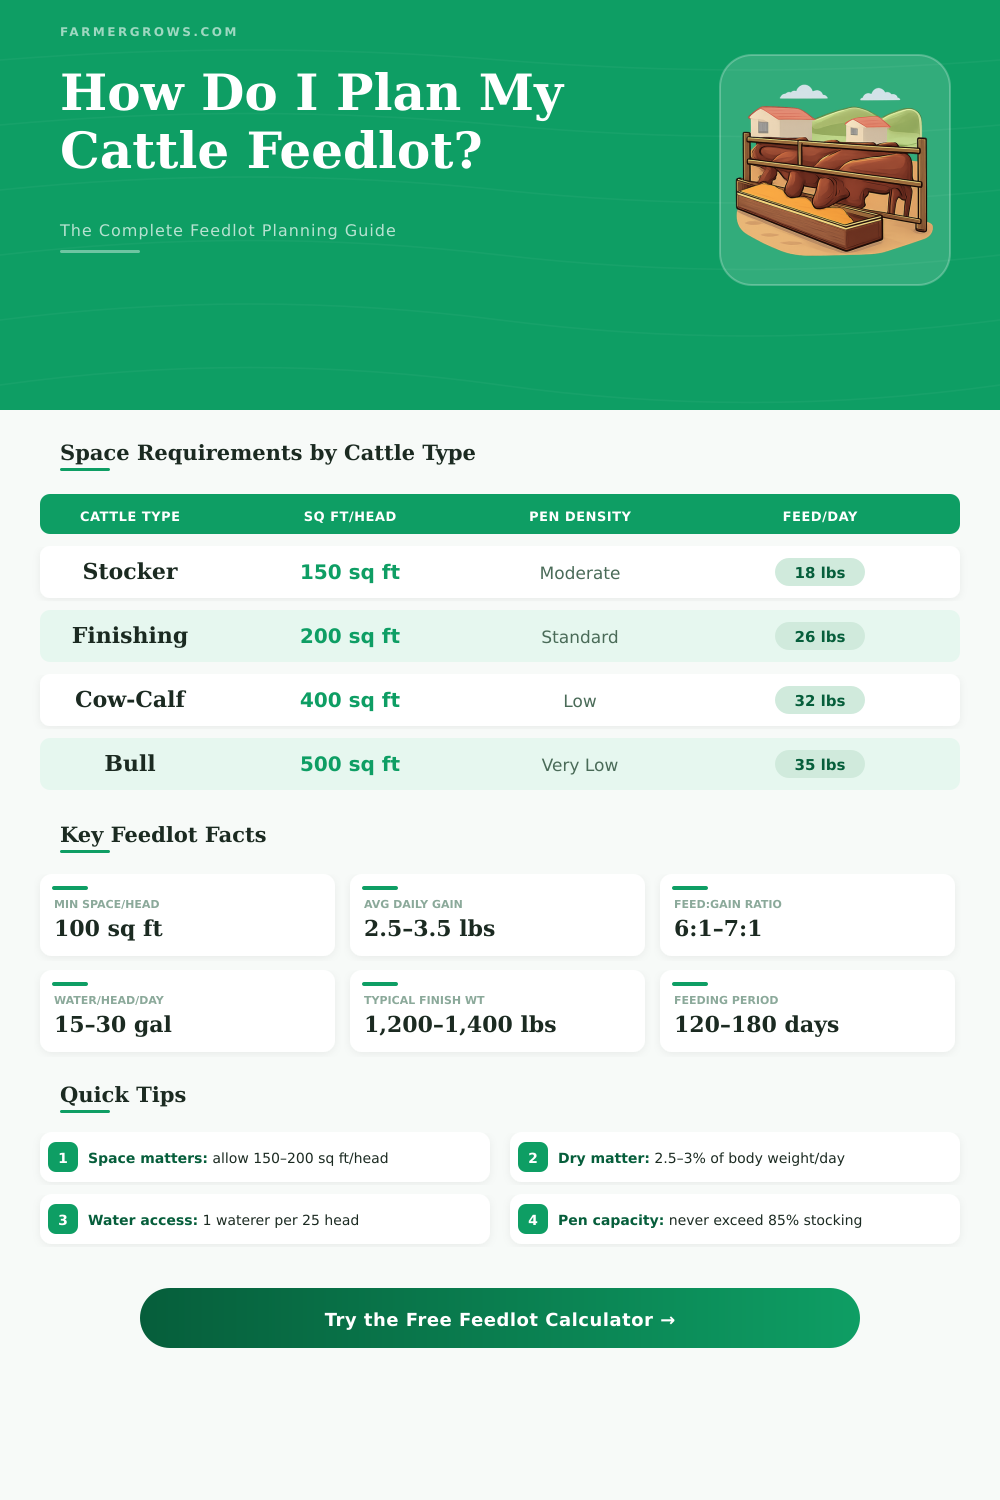Click the green accent bar on FEED:GAIN RATIO card
The image size is (1000, 1500).
689,887
